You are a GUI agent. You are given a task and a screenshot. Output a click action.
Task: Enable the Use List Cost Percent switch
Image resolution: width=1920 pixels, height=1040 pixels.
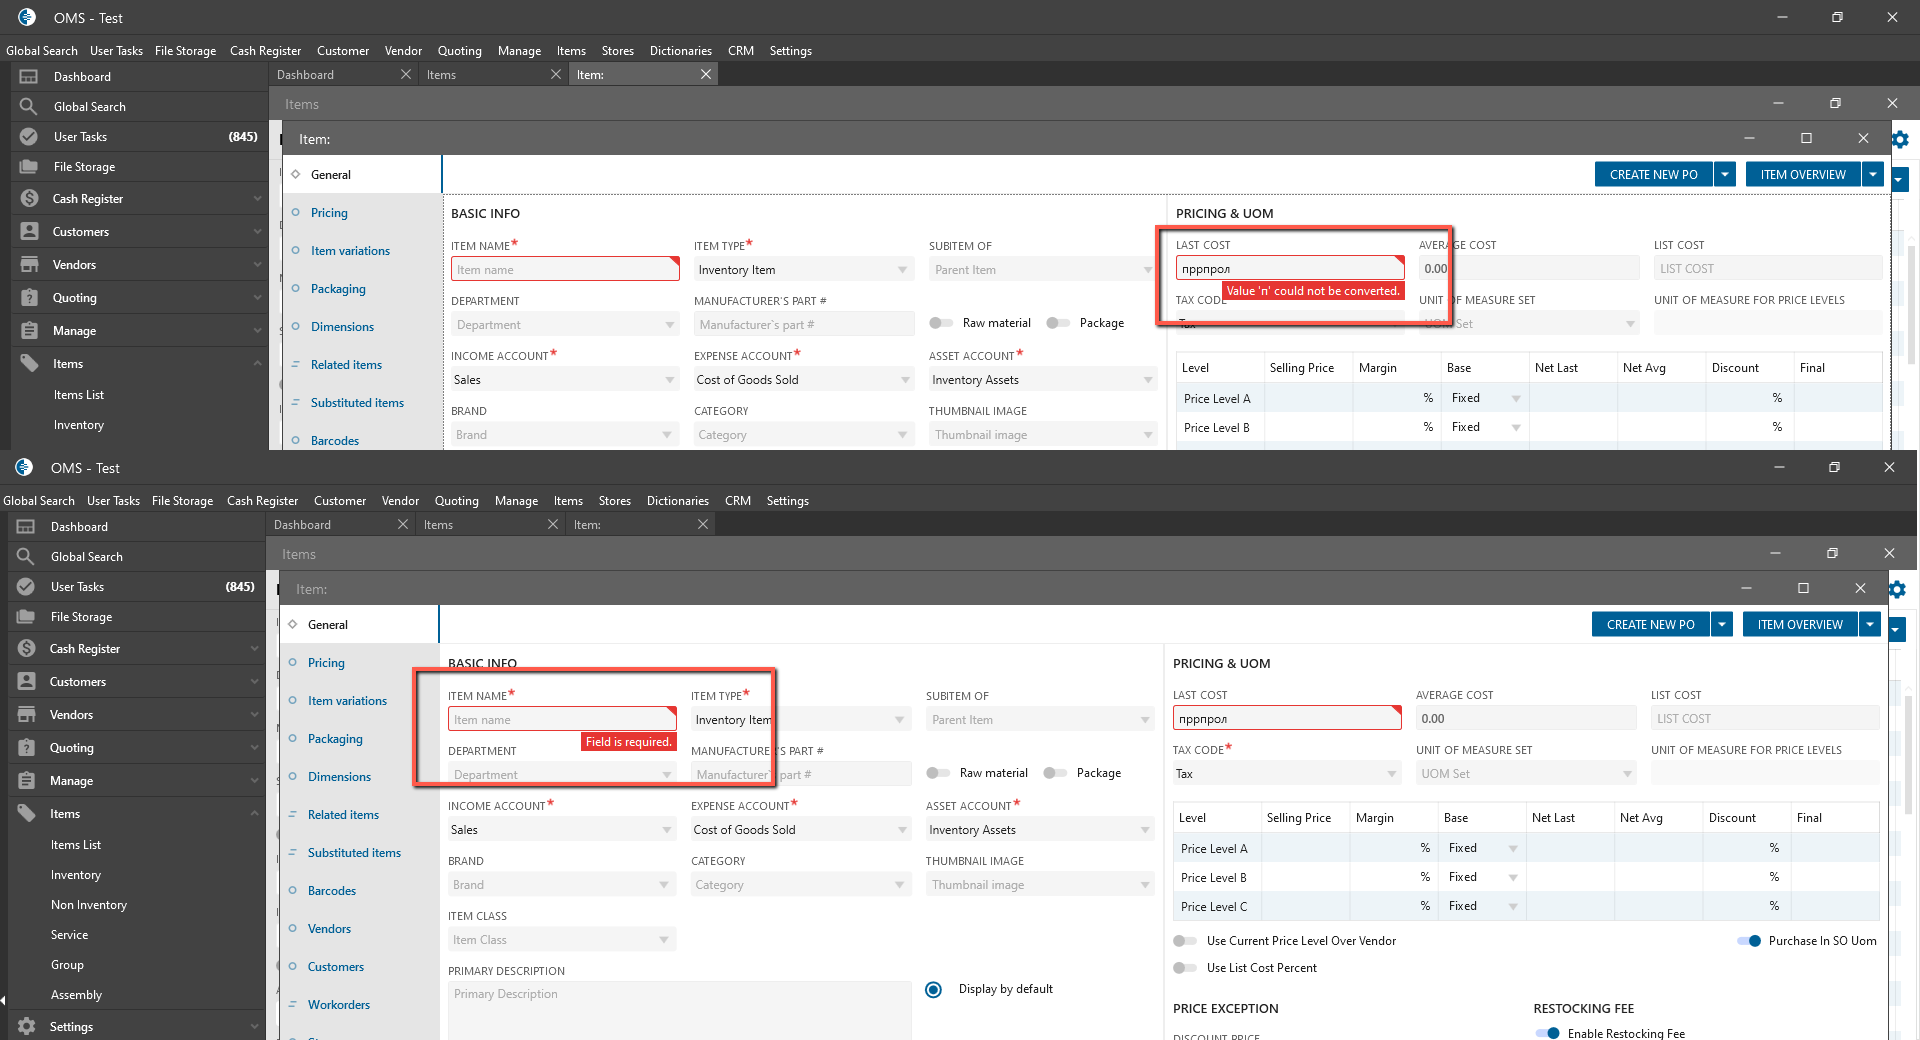pos(1185,968)
